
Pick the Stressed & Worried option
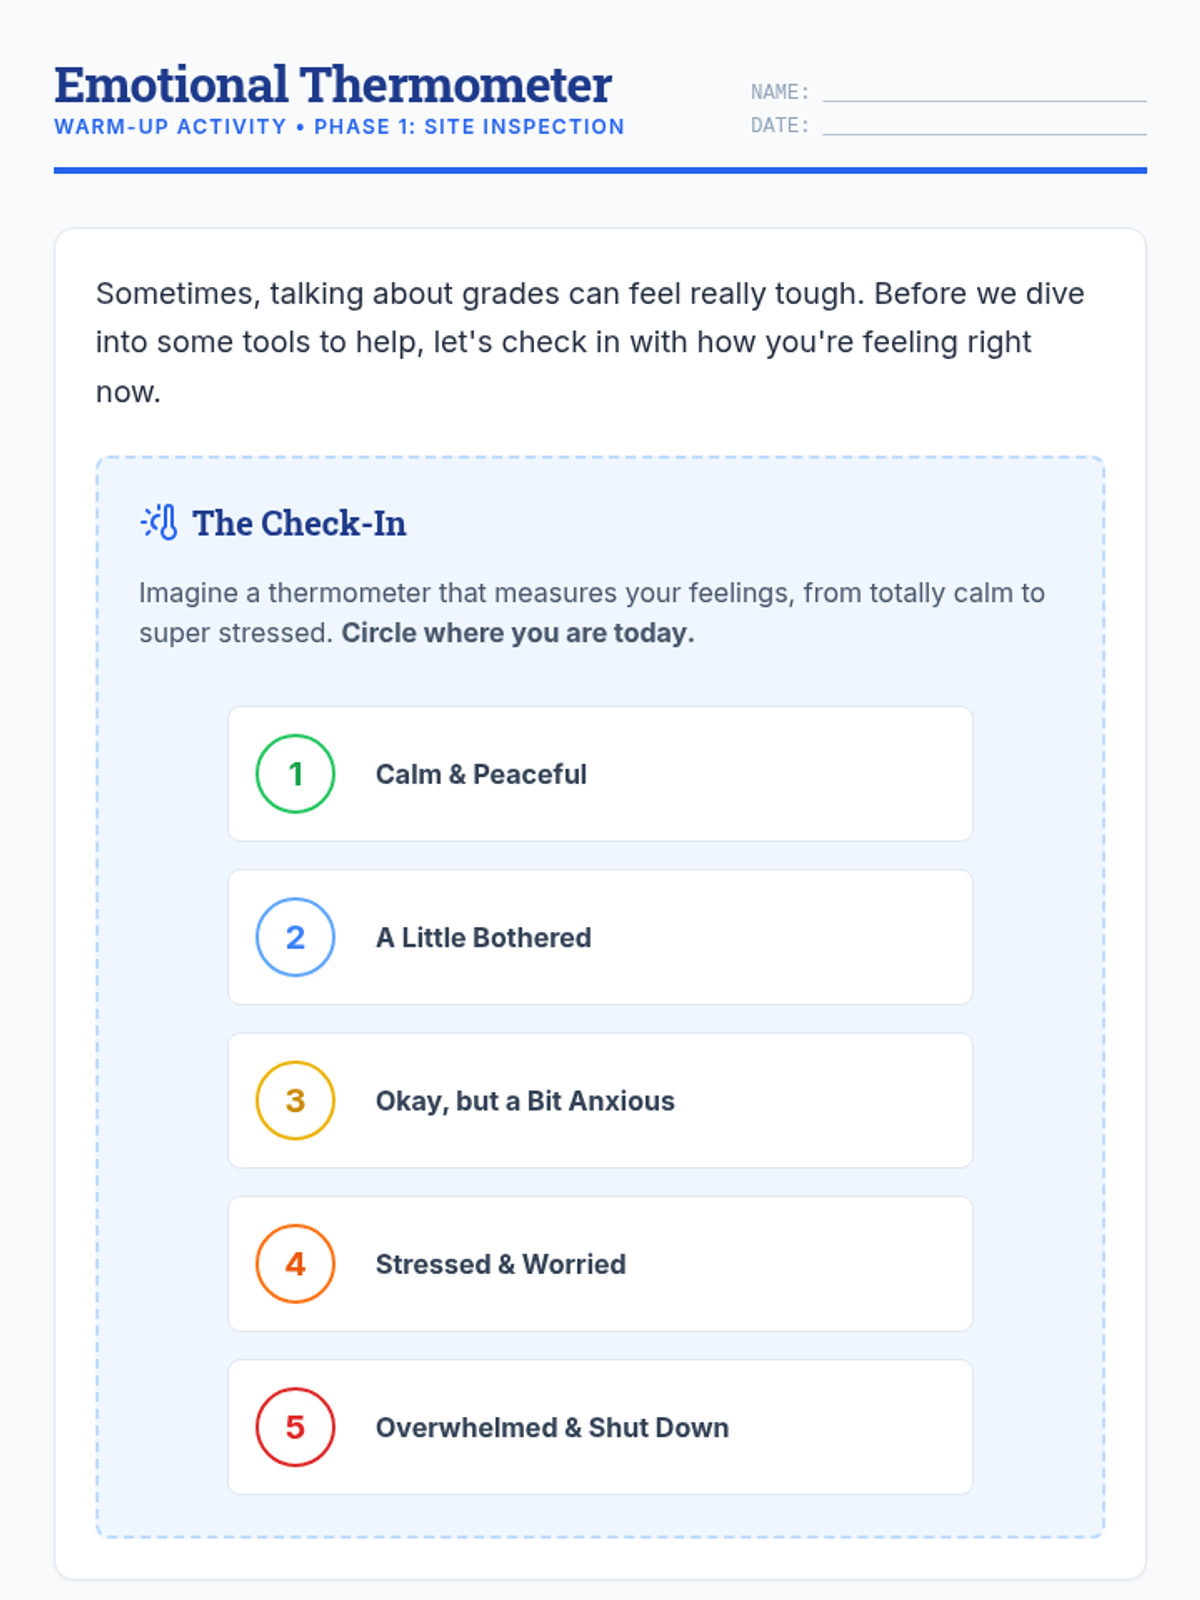click(x=600, y=1264)
